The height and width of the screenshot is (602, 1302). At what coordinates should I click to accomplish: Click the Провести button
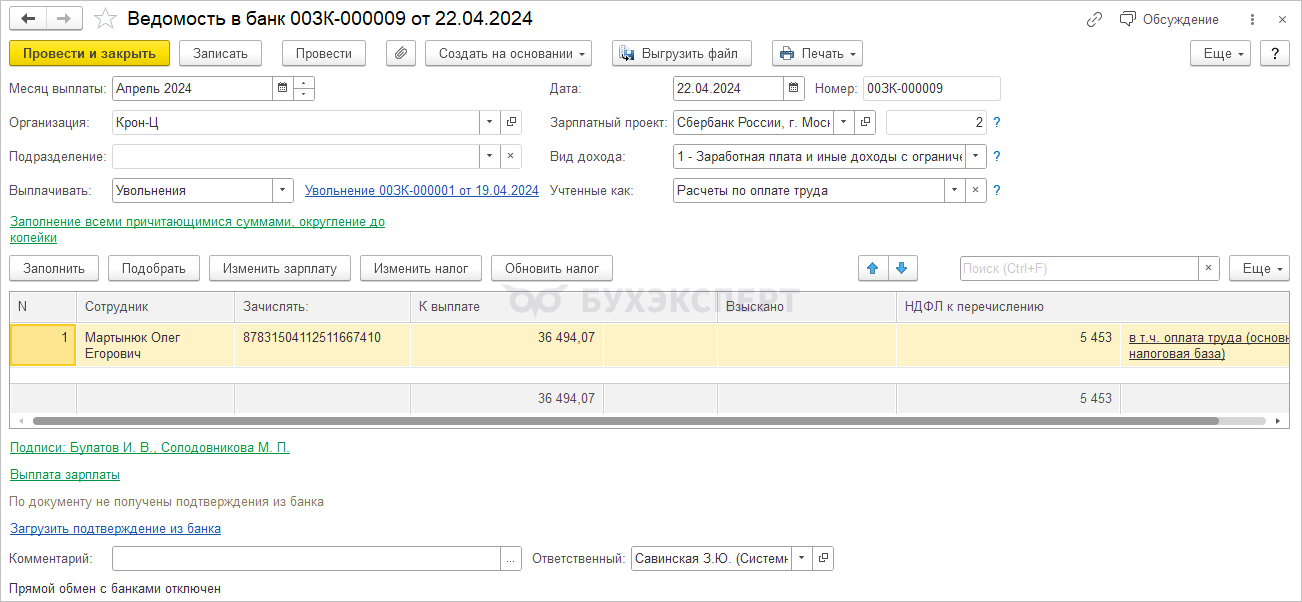coord(324,53)
